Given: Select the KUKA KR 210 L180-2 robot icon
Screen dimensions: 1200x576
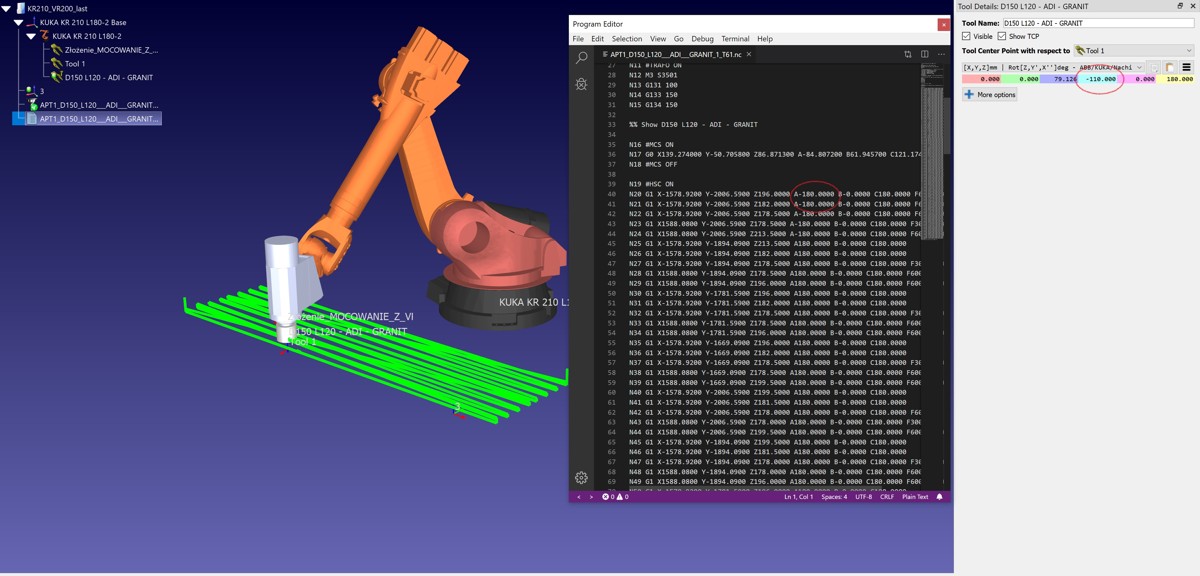Looking at the screenshot, I should coord(44,36).
